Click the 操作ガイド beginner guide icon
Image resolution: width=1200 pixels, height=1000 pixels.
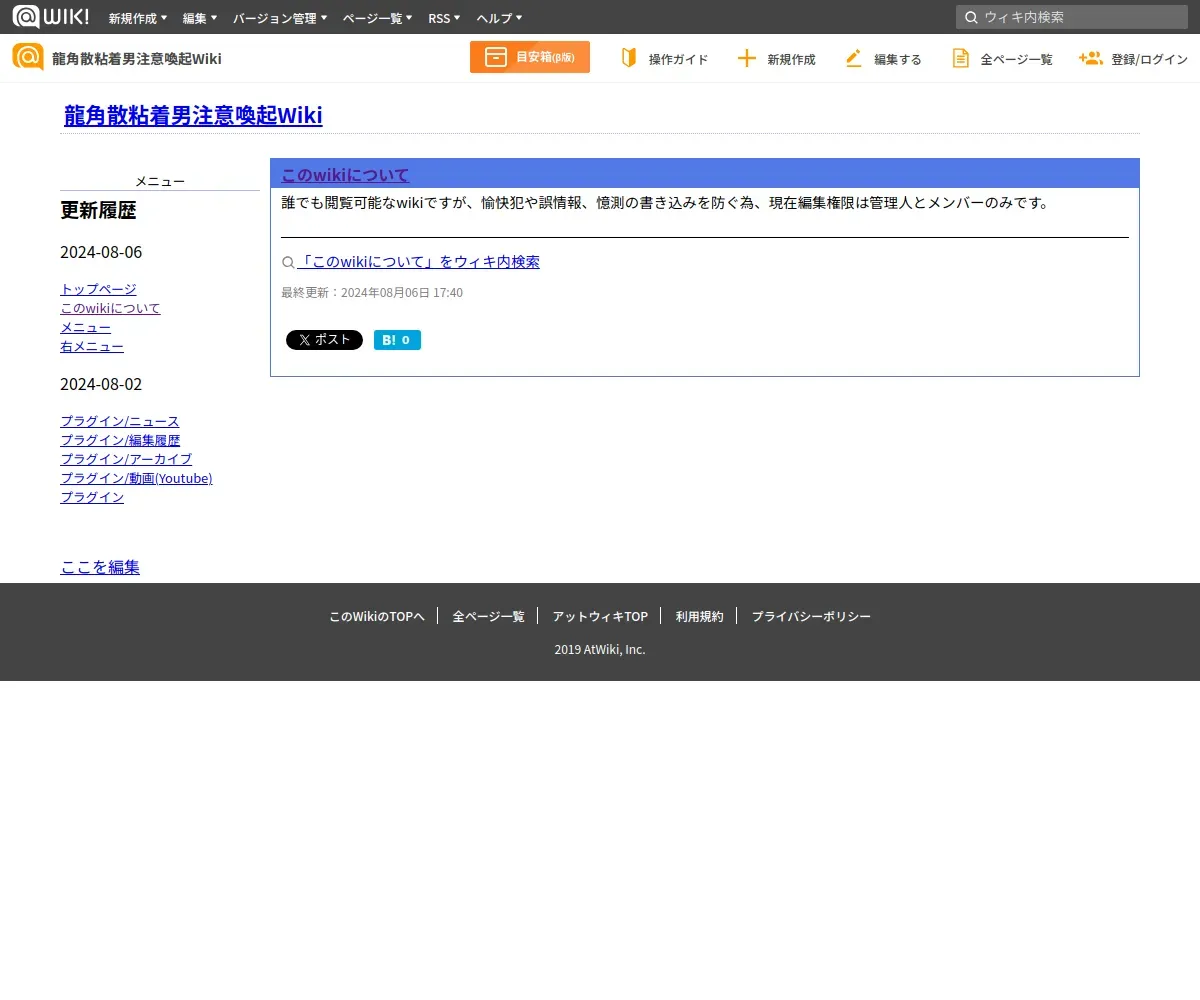click(x=629, y=58)
